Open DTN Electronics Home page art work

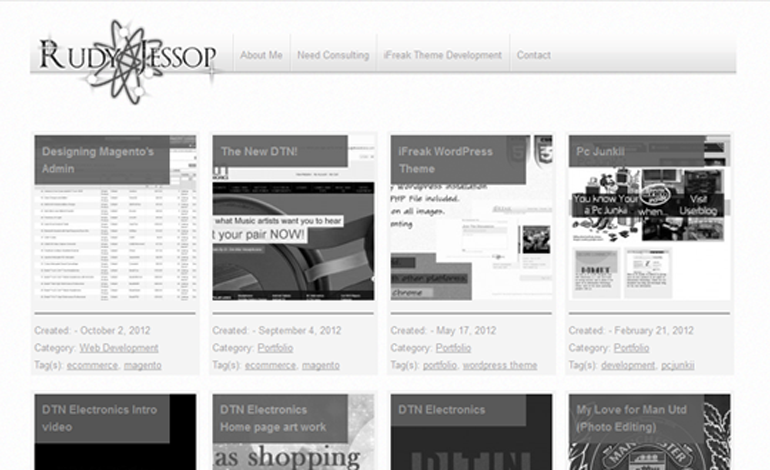click(x=273, y=418)
